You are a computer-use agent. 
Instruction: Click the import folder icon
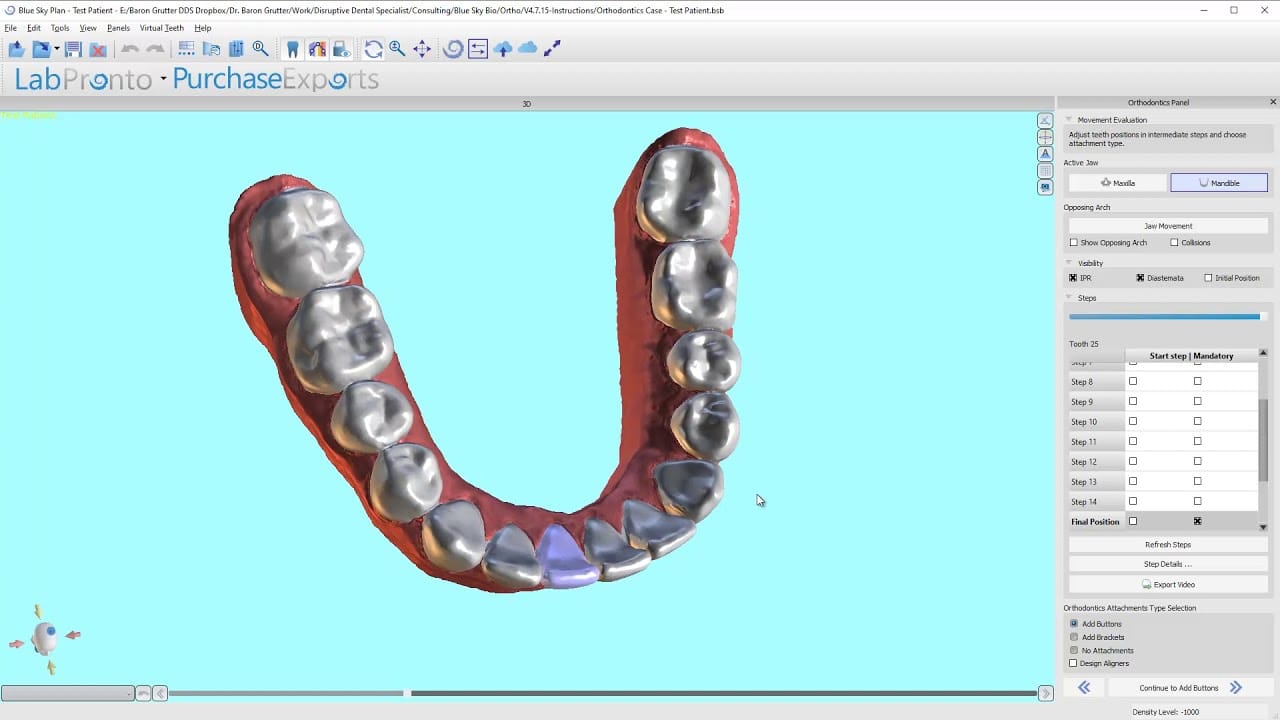pyautogui.click(x=40, y=49)
